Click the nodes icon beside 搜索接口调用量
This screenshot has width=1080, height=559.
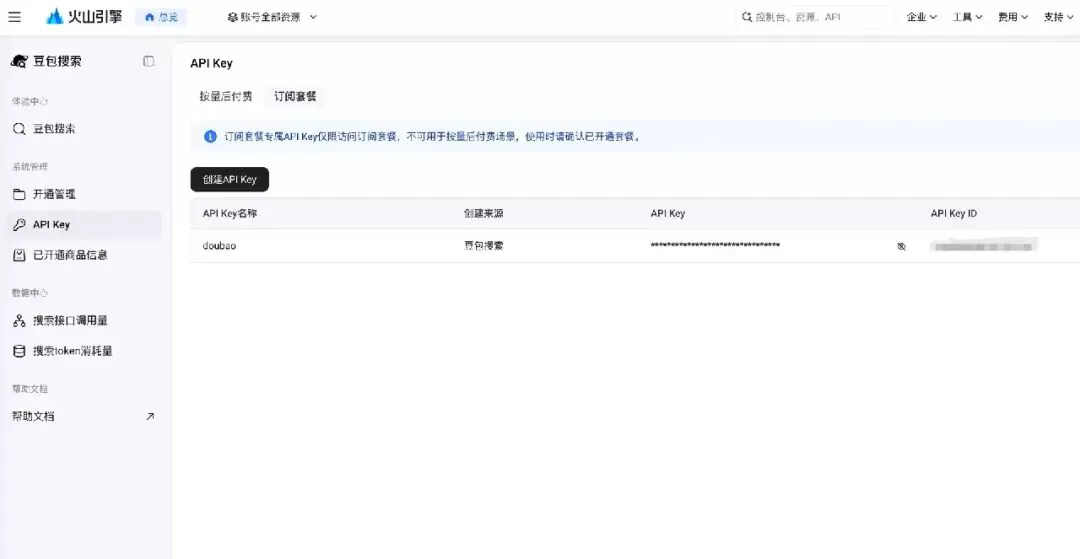[19, 320]
